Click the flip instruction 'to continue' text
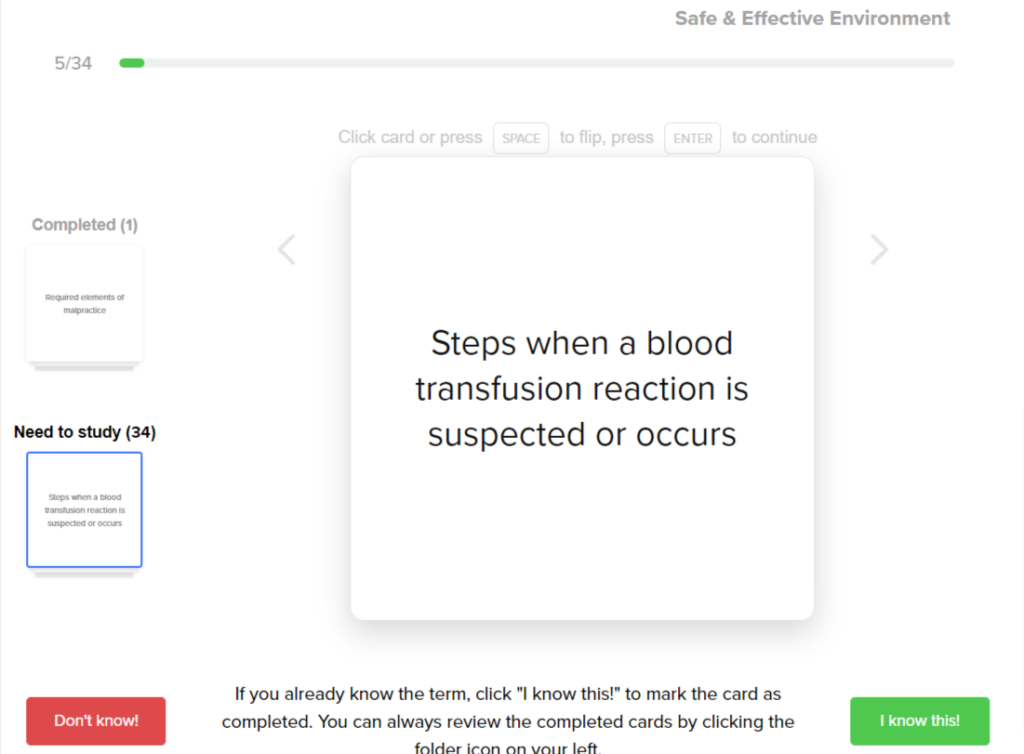This screenshot has height=754, width=1024. (x=774, y=137)
